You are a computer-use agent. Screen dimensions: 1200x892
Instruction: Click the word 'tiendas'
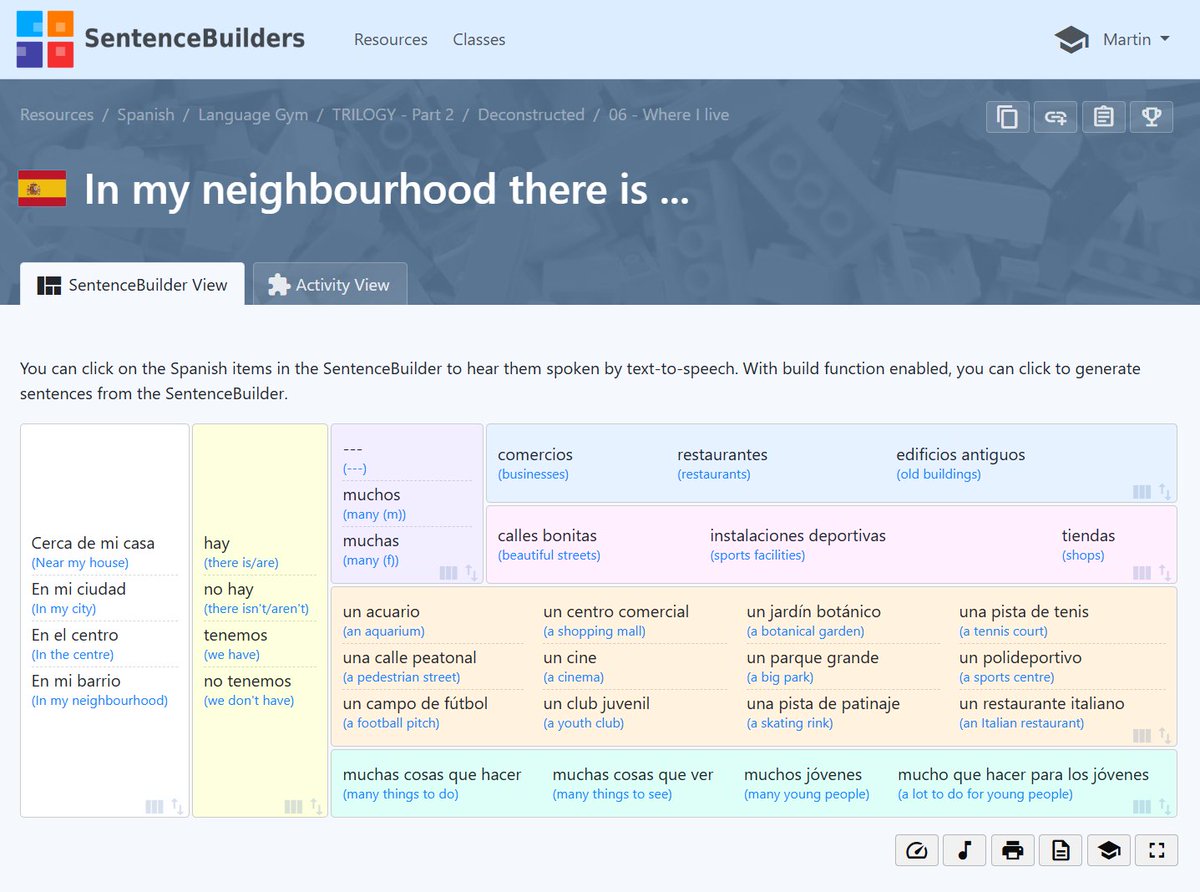tap(1088, 535)
